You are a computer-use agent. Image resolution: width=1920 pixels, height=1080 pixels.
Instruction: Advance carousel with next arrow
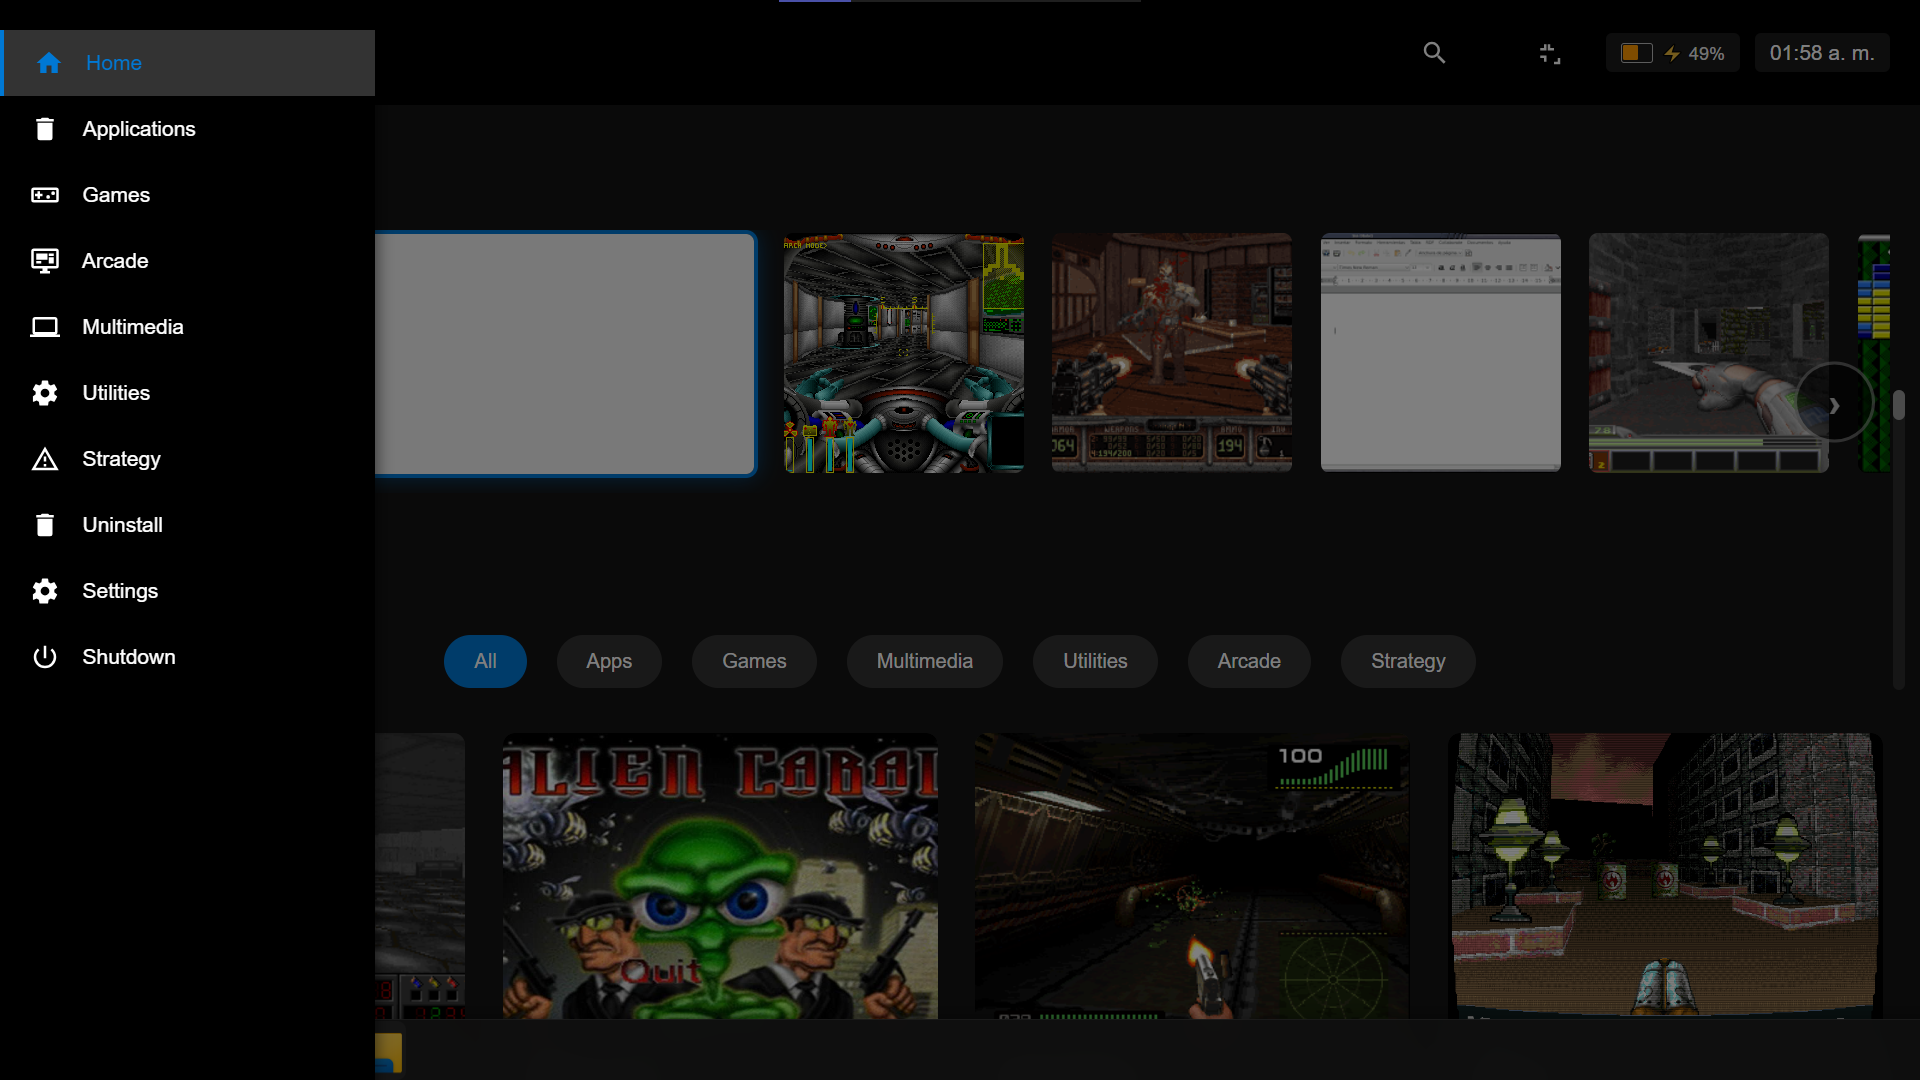pos(1833,404)
